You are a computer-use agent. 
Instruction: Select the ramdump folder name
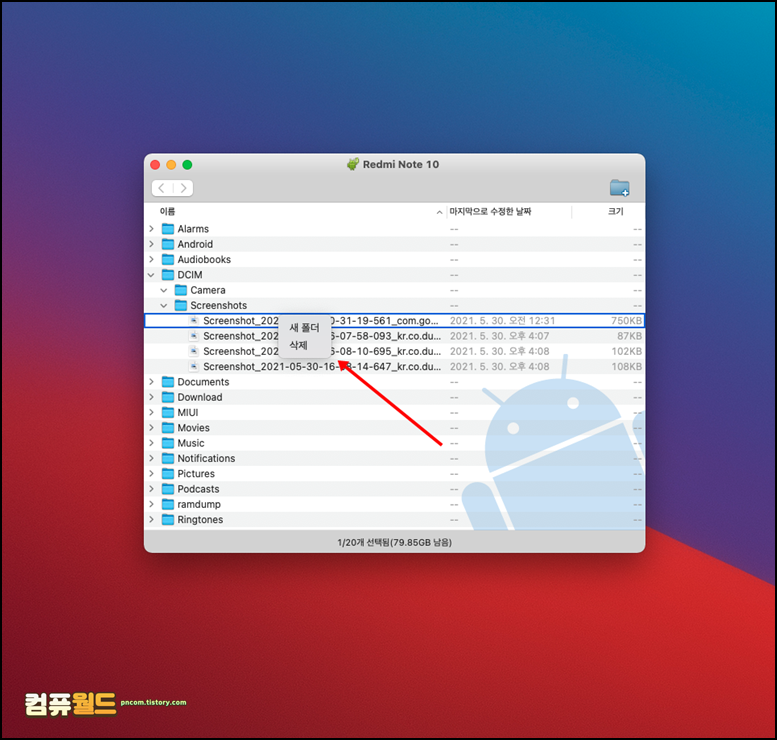[199, 505]
